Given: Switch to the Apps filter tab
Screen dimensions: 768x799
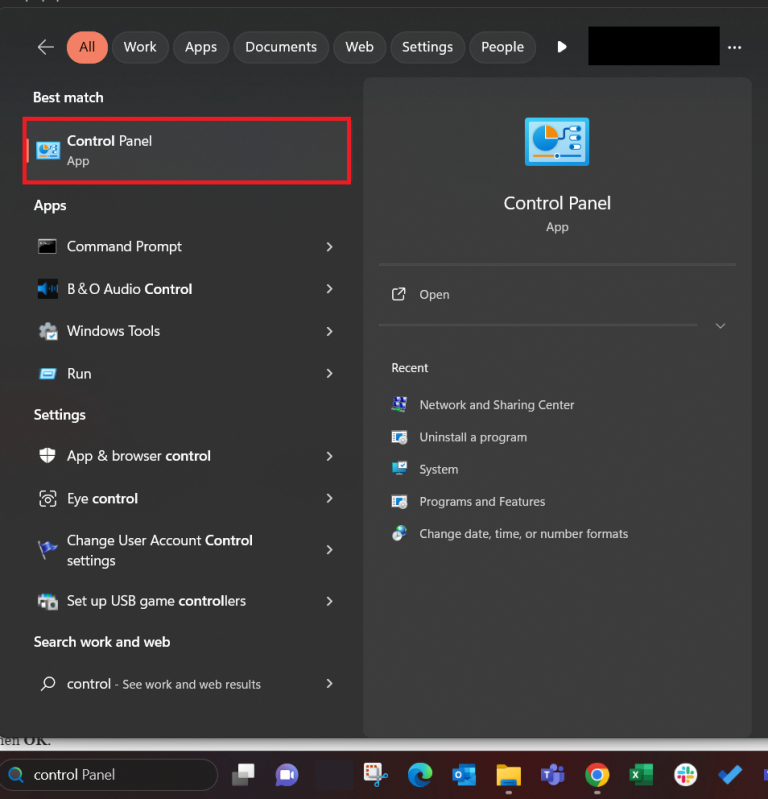Looking at the screenshot, I should pyautogui.click(x=201, y=47).
